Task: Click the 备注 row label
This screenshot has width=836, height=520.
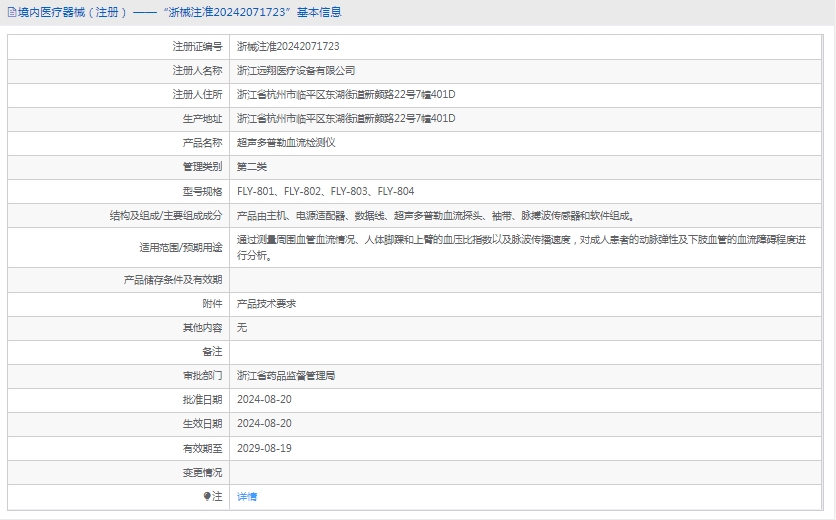Action: (x=212, y=352)
